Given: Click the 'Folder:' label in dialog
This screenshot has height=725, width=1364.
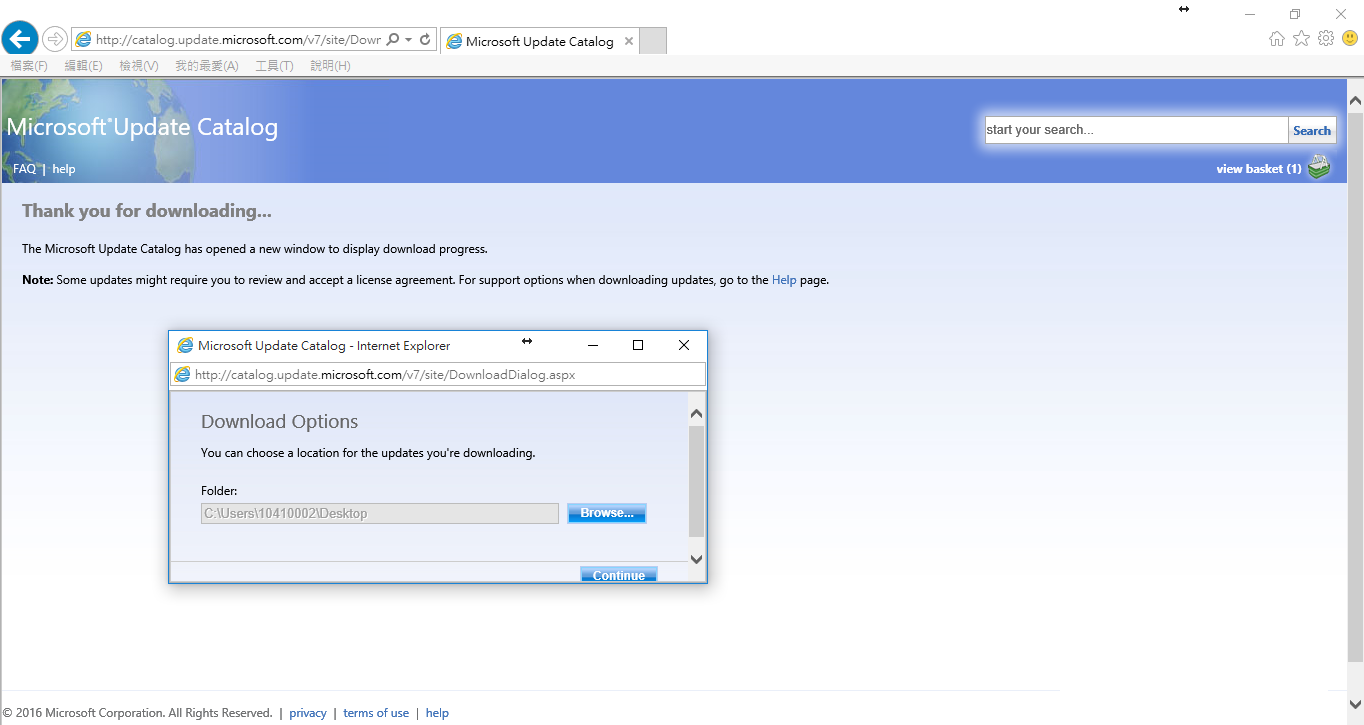Looking at the screenshot, I should tap(219, 491).
